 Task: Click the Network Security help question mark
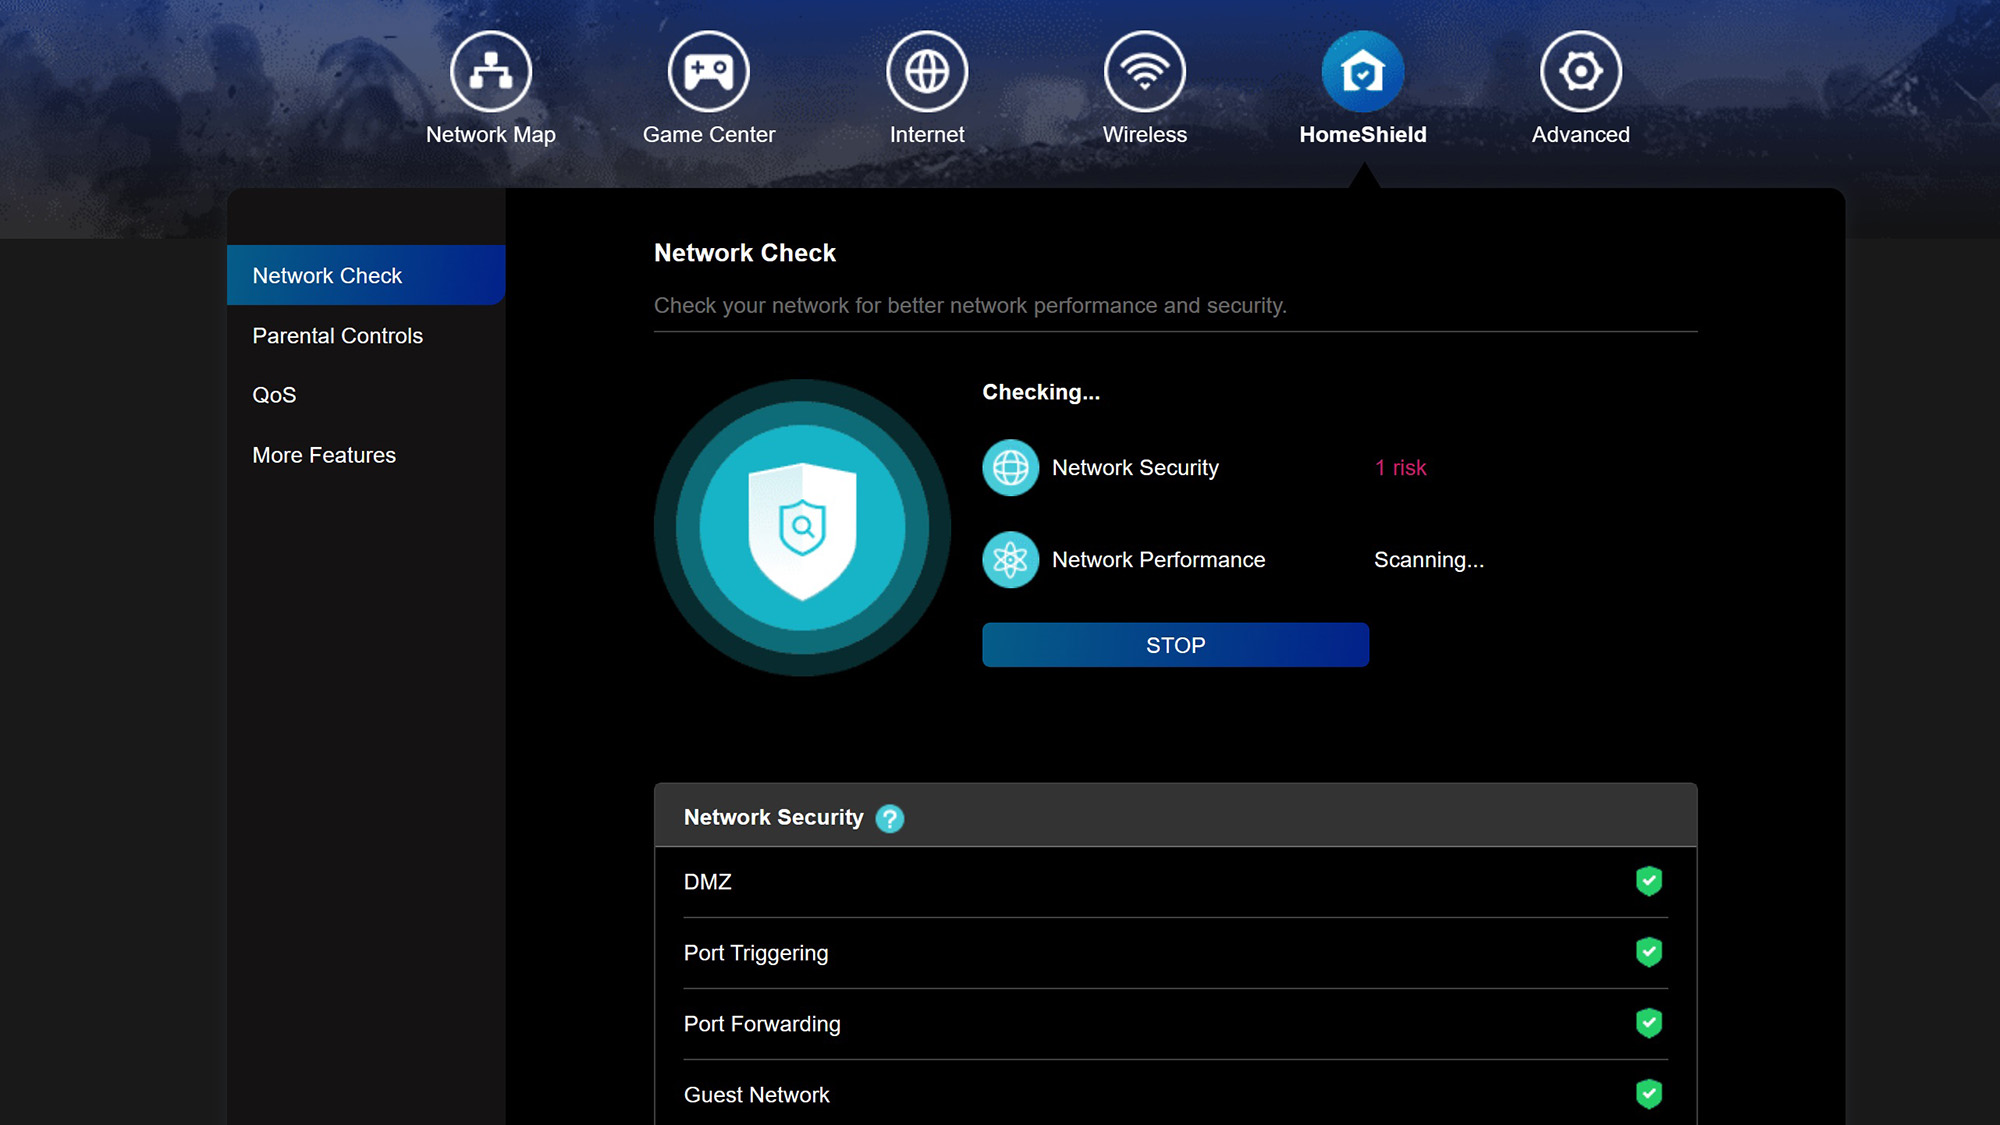click(889, 819)
